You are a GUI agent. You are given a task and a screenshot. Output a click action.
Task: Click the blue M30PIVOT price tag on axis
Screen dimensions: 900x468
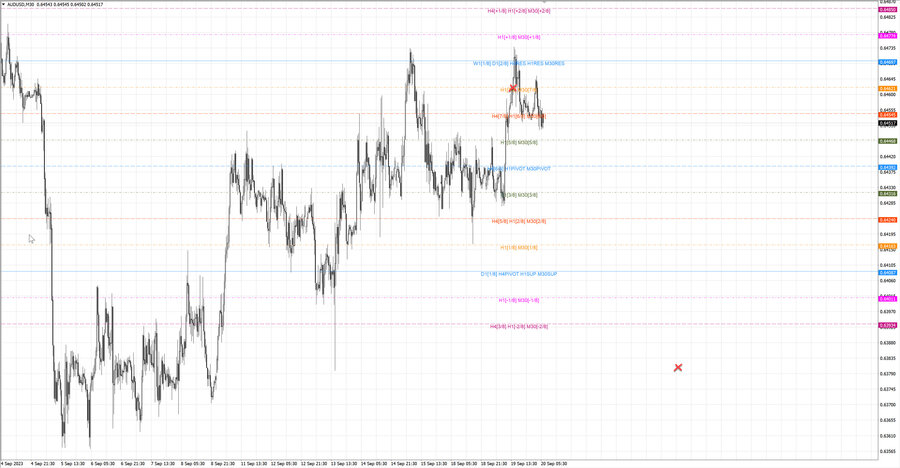[888, 168]
